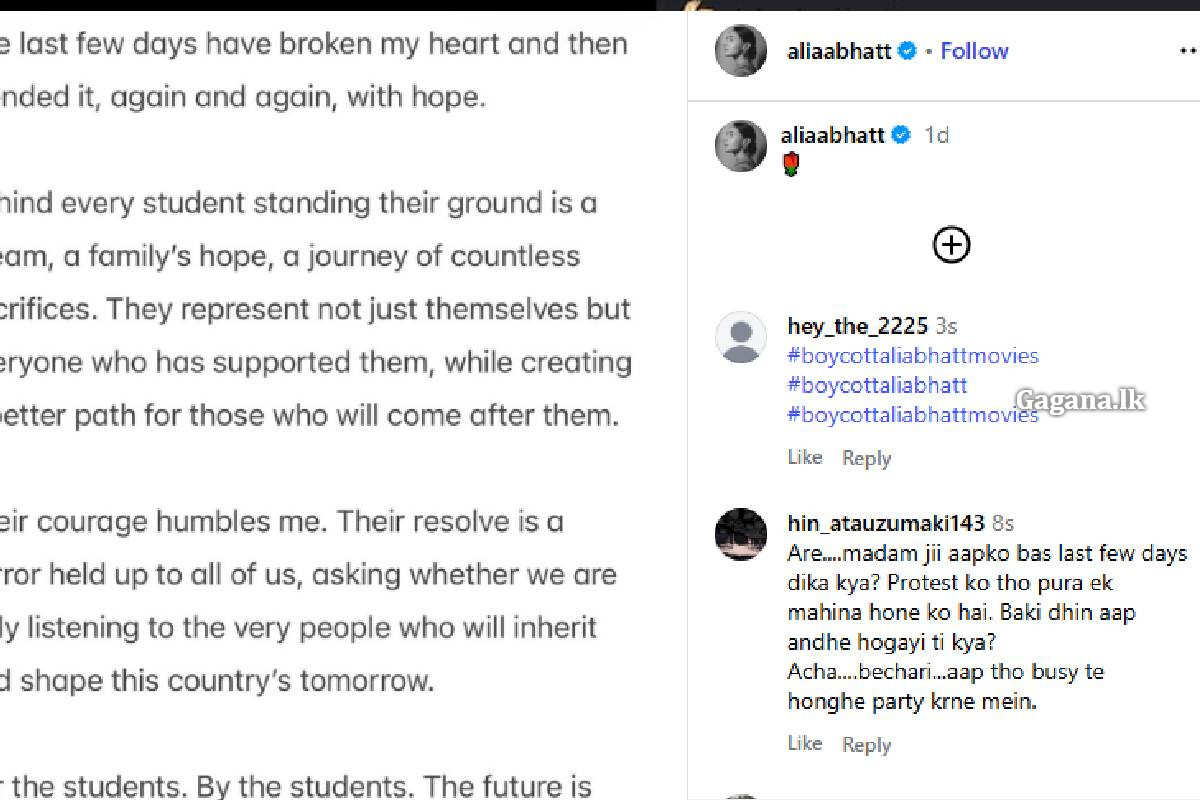Open hin_atauzumaki143 username link
The image size is (1200, 800).
point(886,523)
